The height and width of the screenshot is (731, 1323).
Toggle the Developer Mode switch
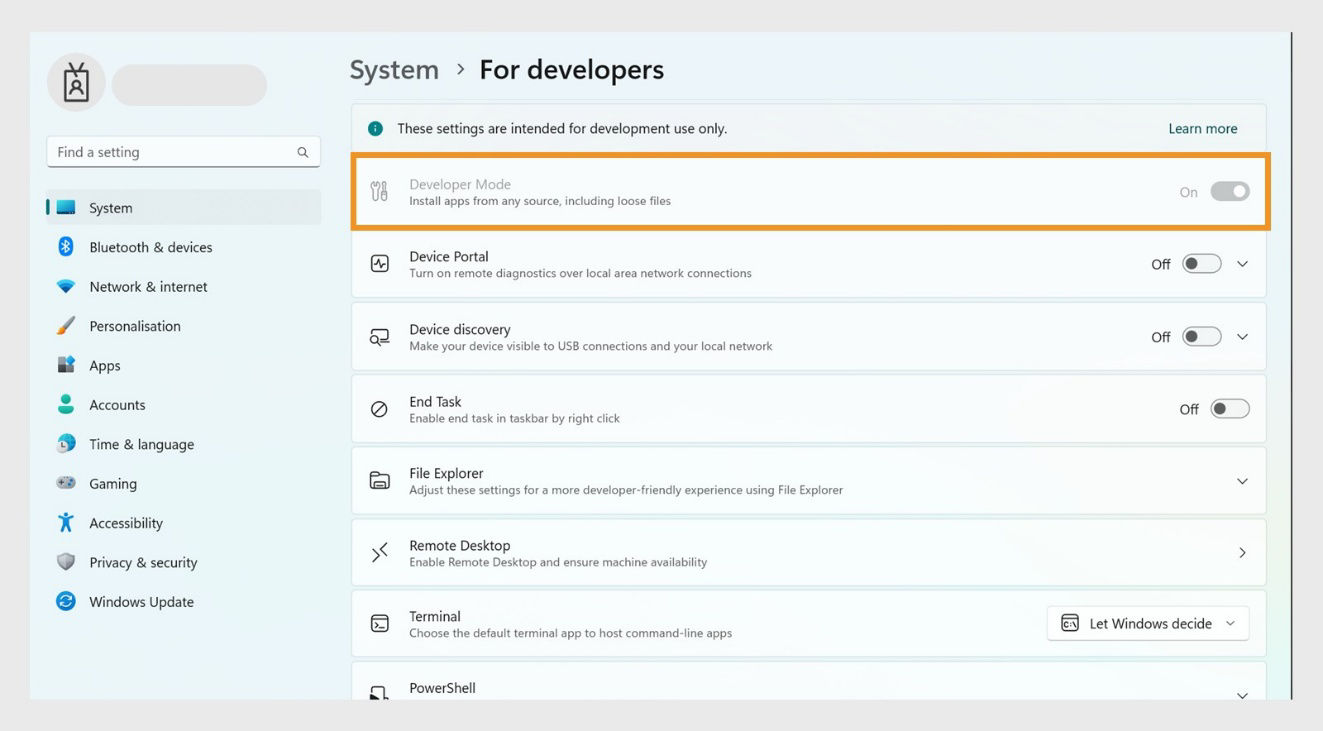(x=1230, y=192)
